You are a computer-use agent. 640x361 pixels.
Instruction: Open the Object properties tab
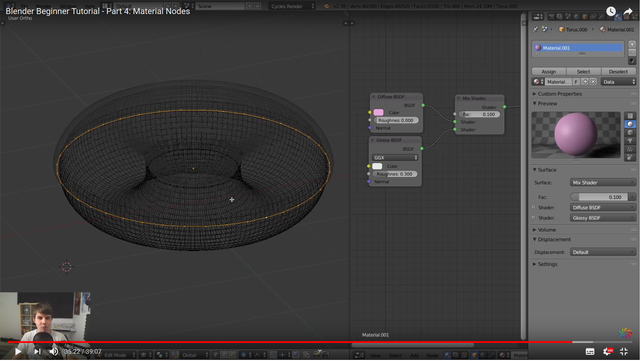[585, 16]
